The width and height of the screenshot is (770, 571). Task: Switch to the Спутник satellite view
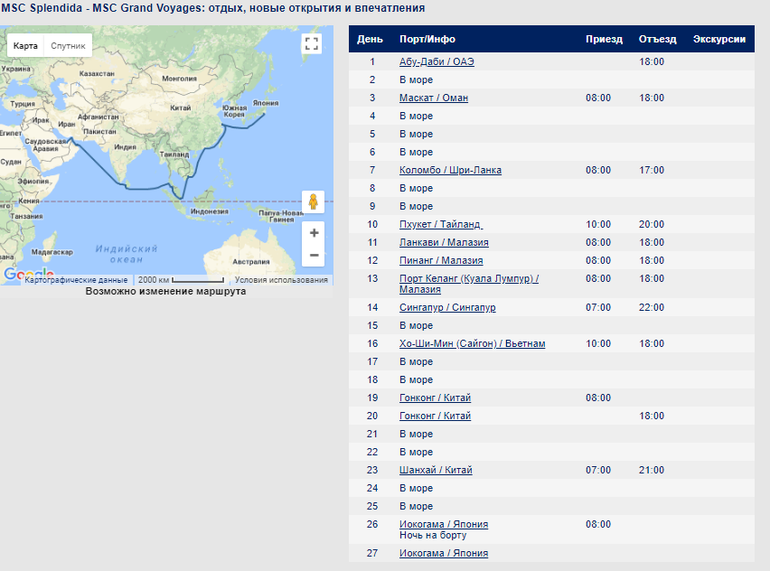[68, 46]
